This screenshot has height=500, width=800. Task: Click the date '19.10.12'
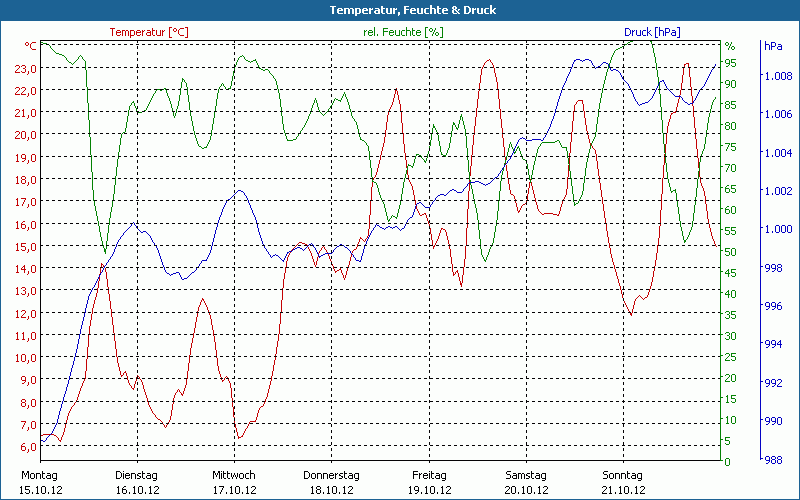pyautogui.click(x=430, y=490)
